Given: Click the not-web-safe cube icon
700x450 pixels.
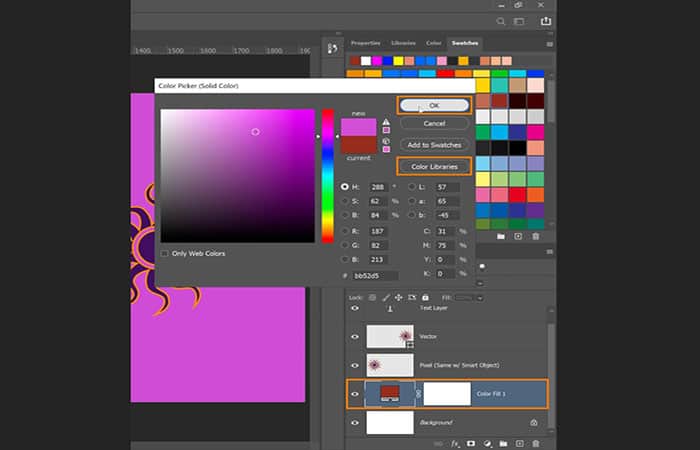Looking at the screenshot, I should [386, 141].
